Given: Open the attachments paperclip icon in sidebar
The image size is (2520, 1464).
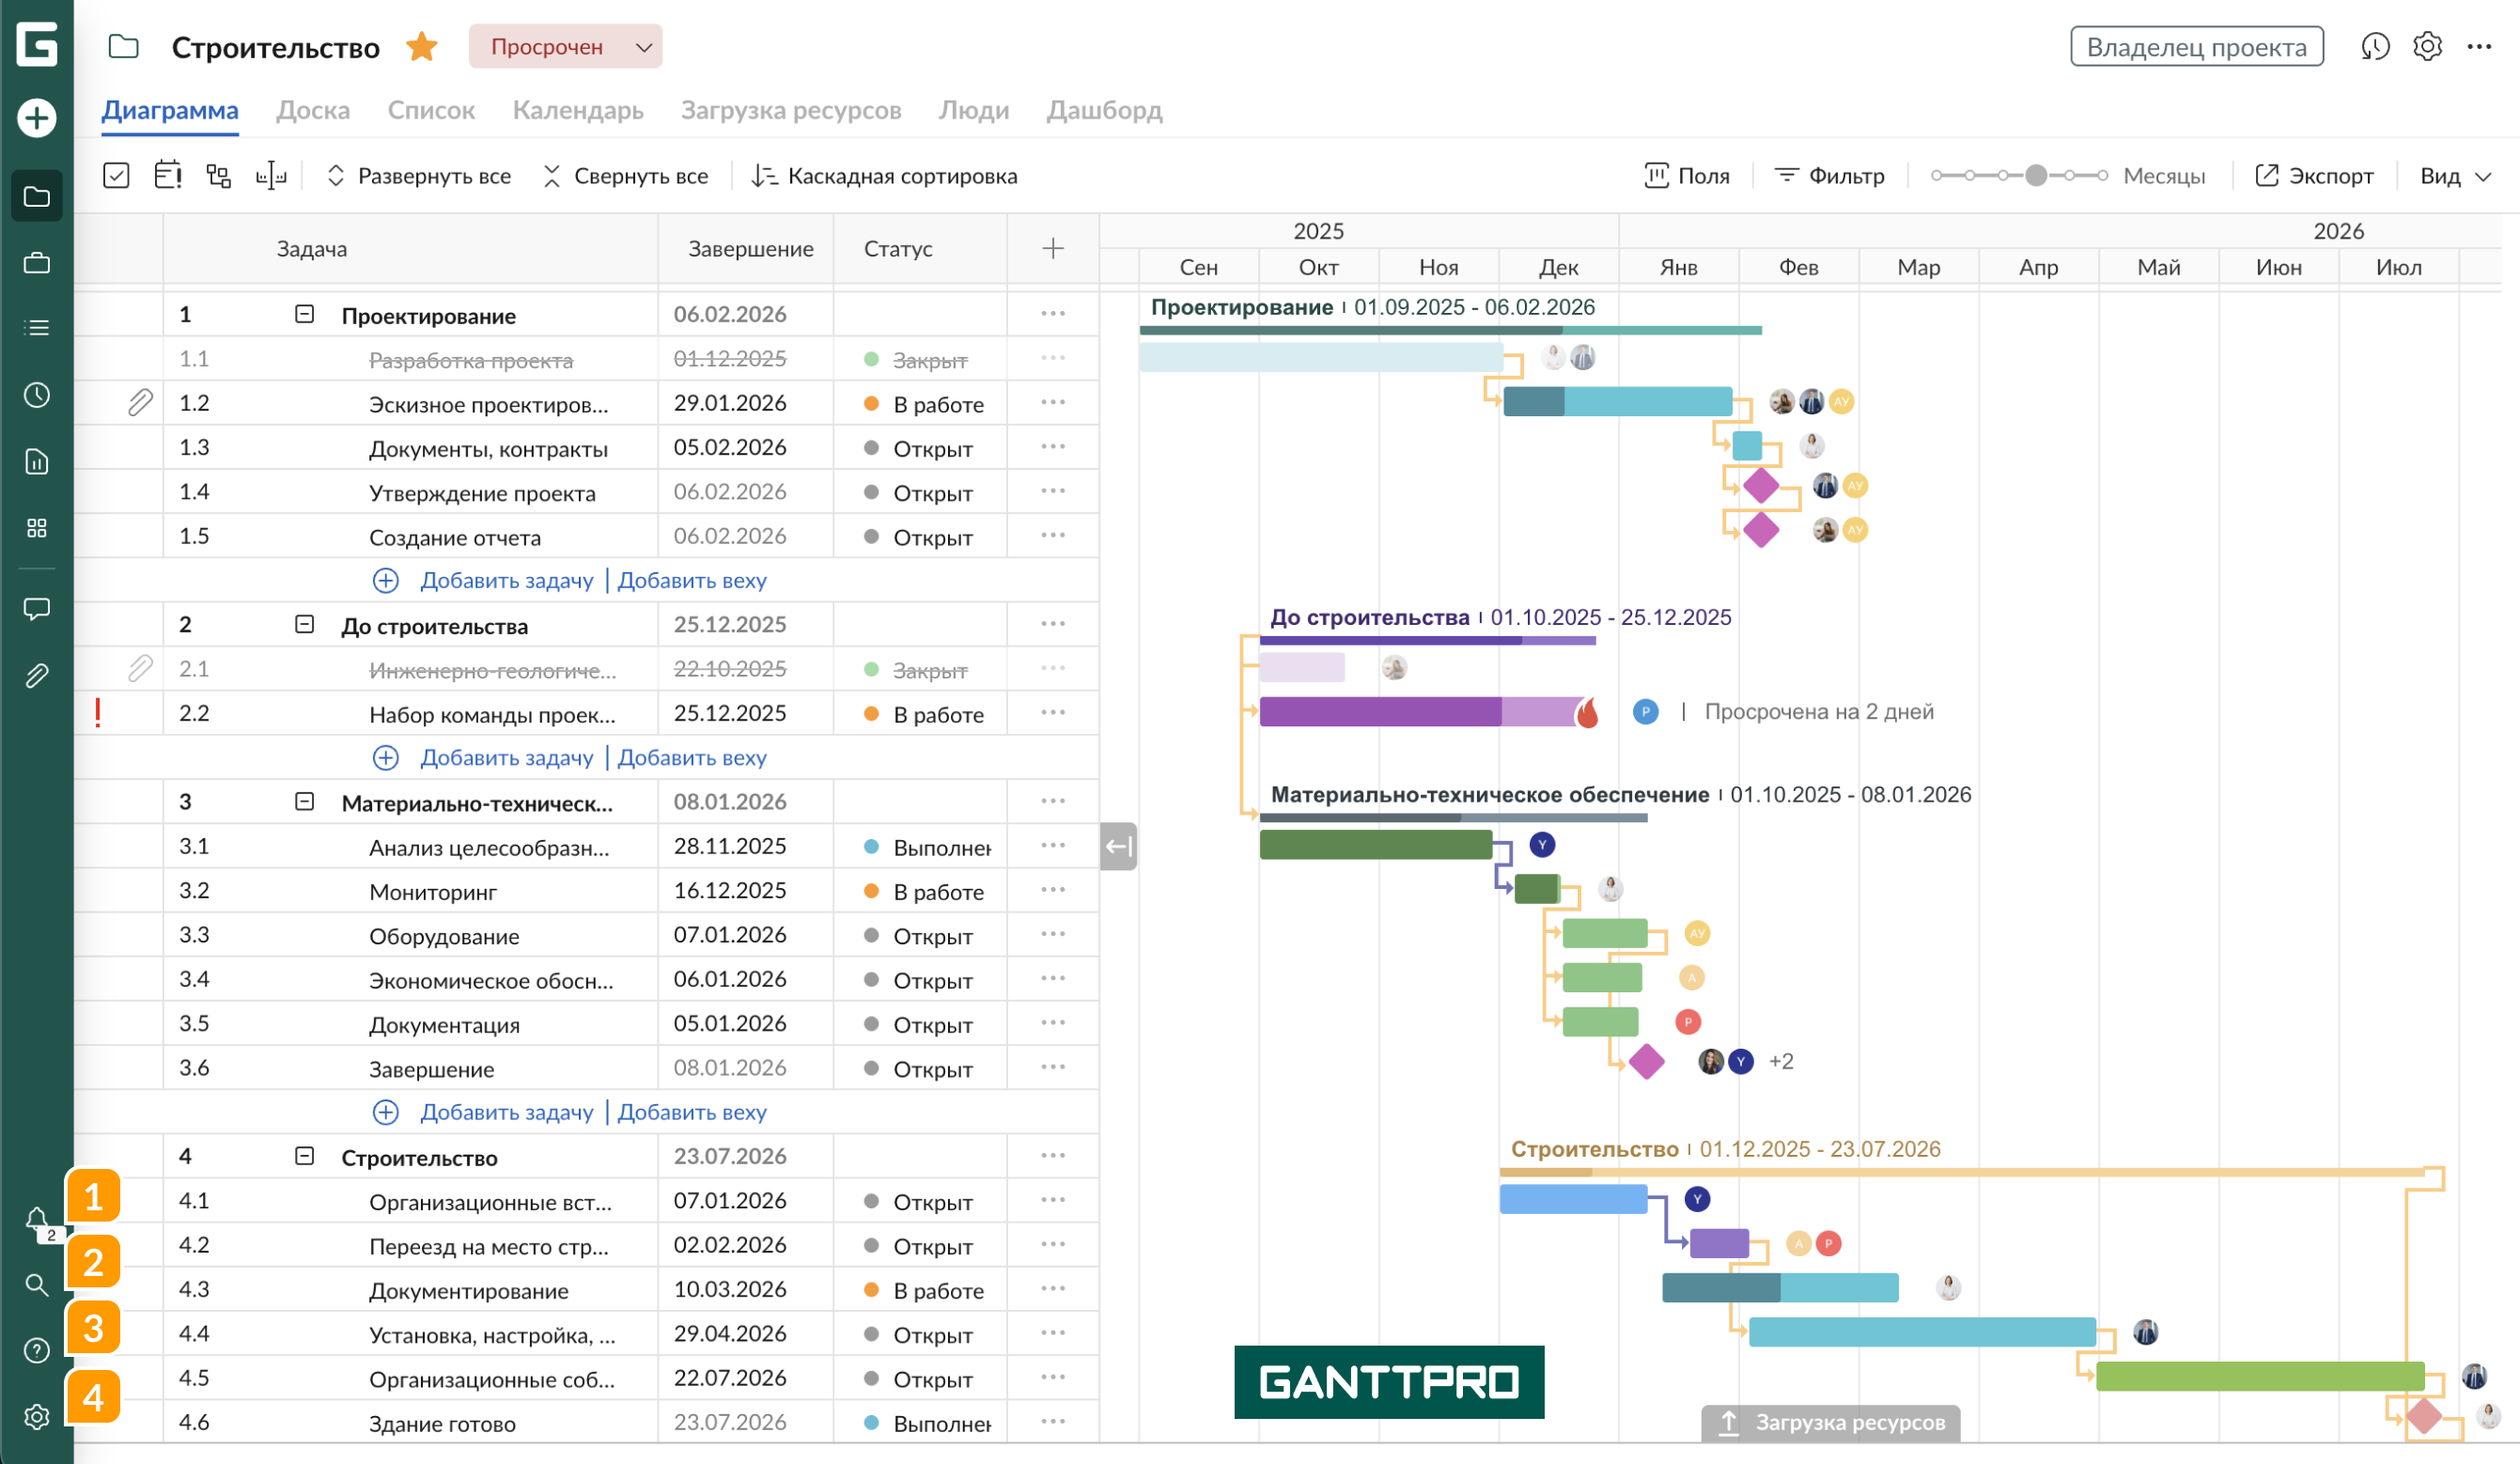Looking at the screenshot, I should 37,676.
